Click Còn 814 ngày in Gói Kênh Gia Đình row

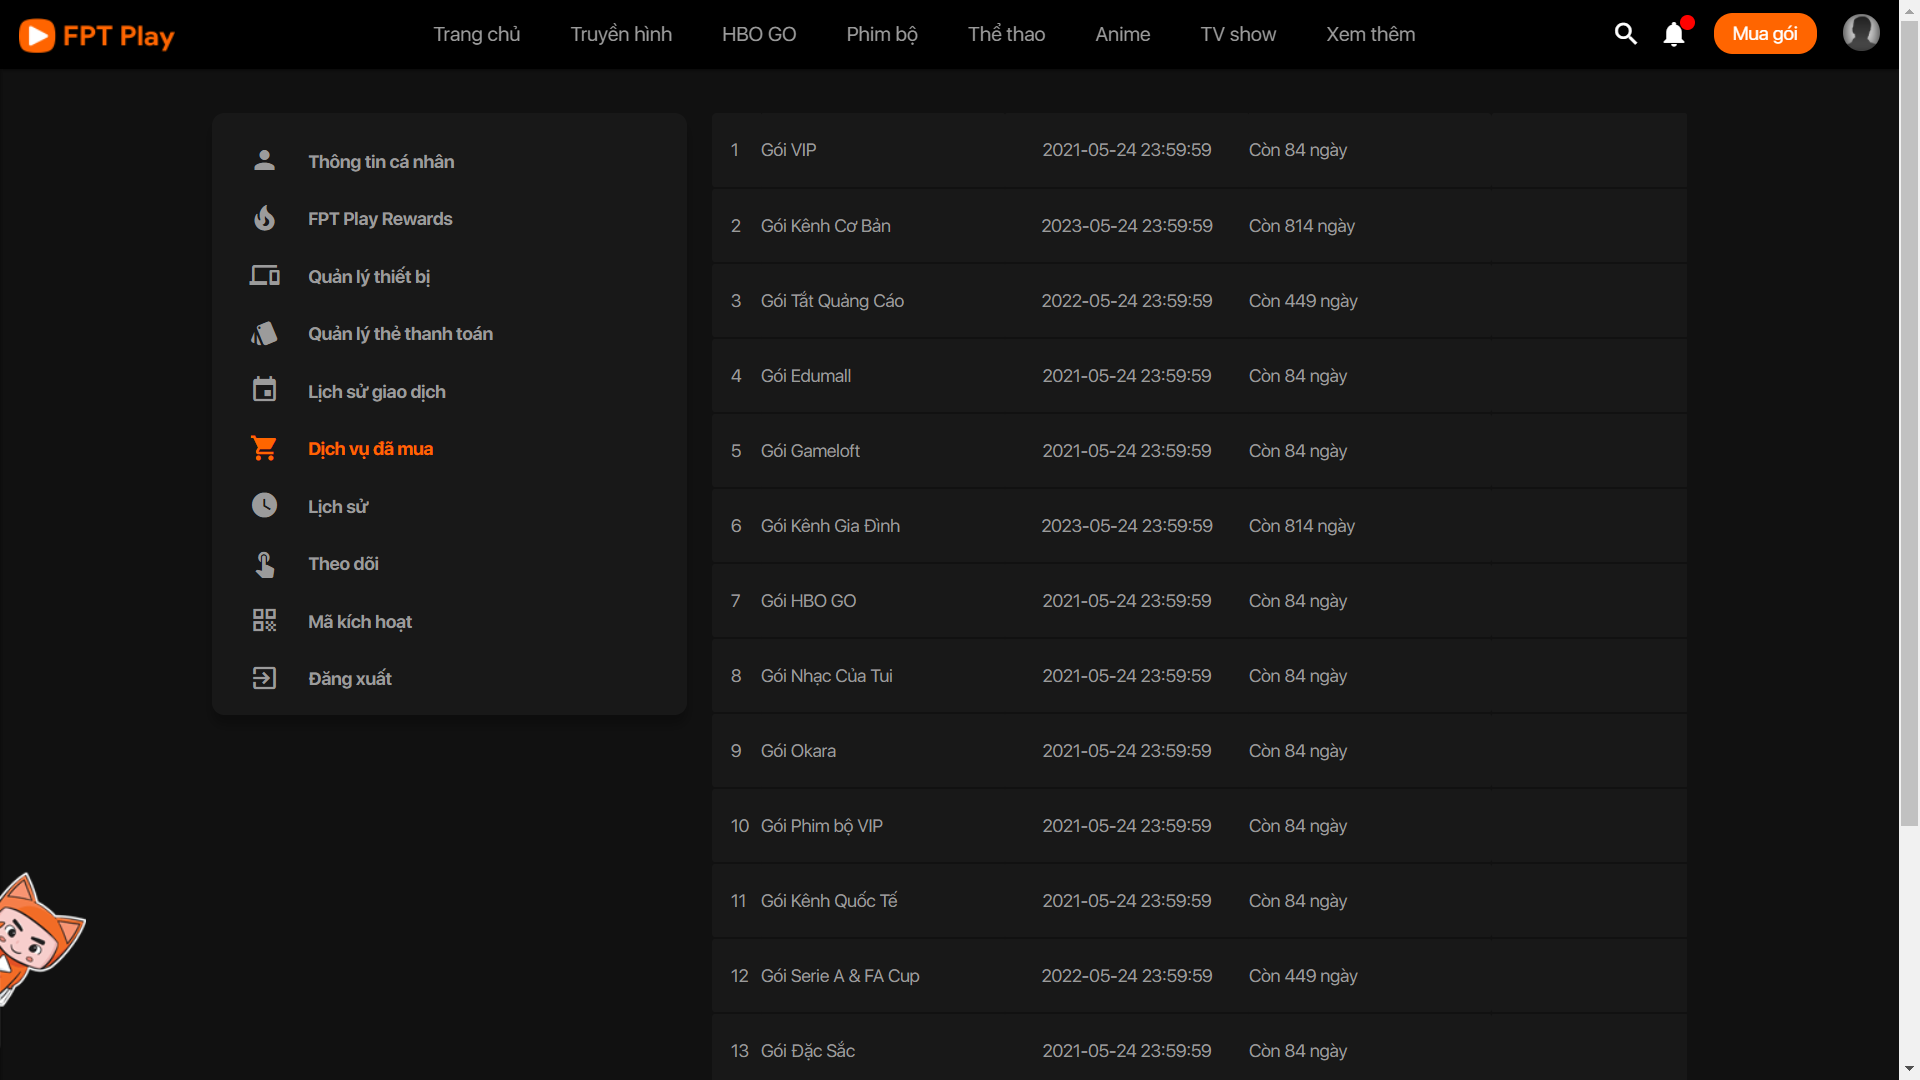[x=1302, y=526]
